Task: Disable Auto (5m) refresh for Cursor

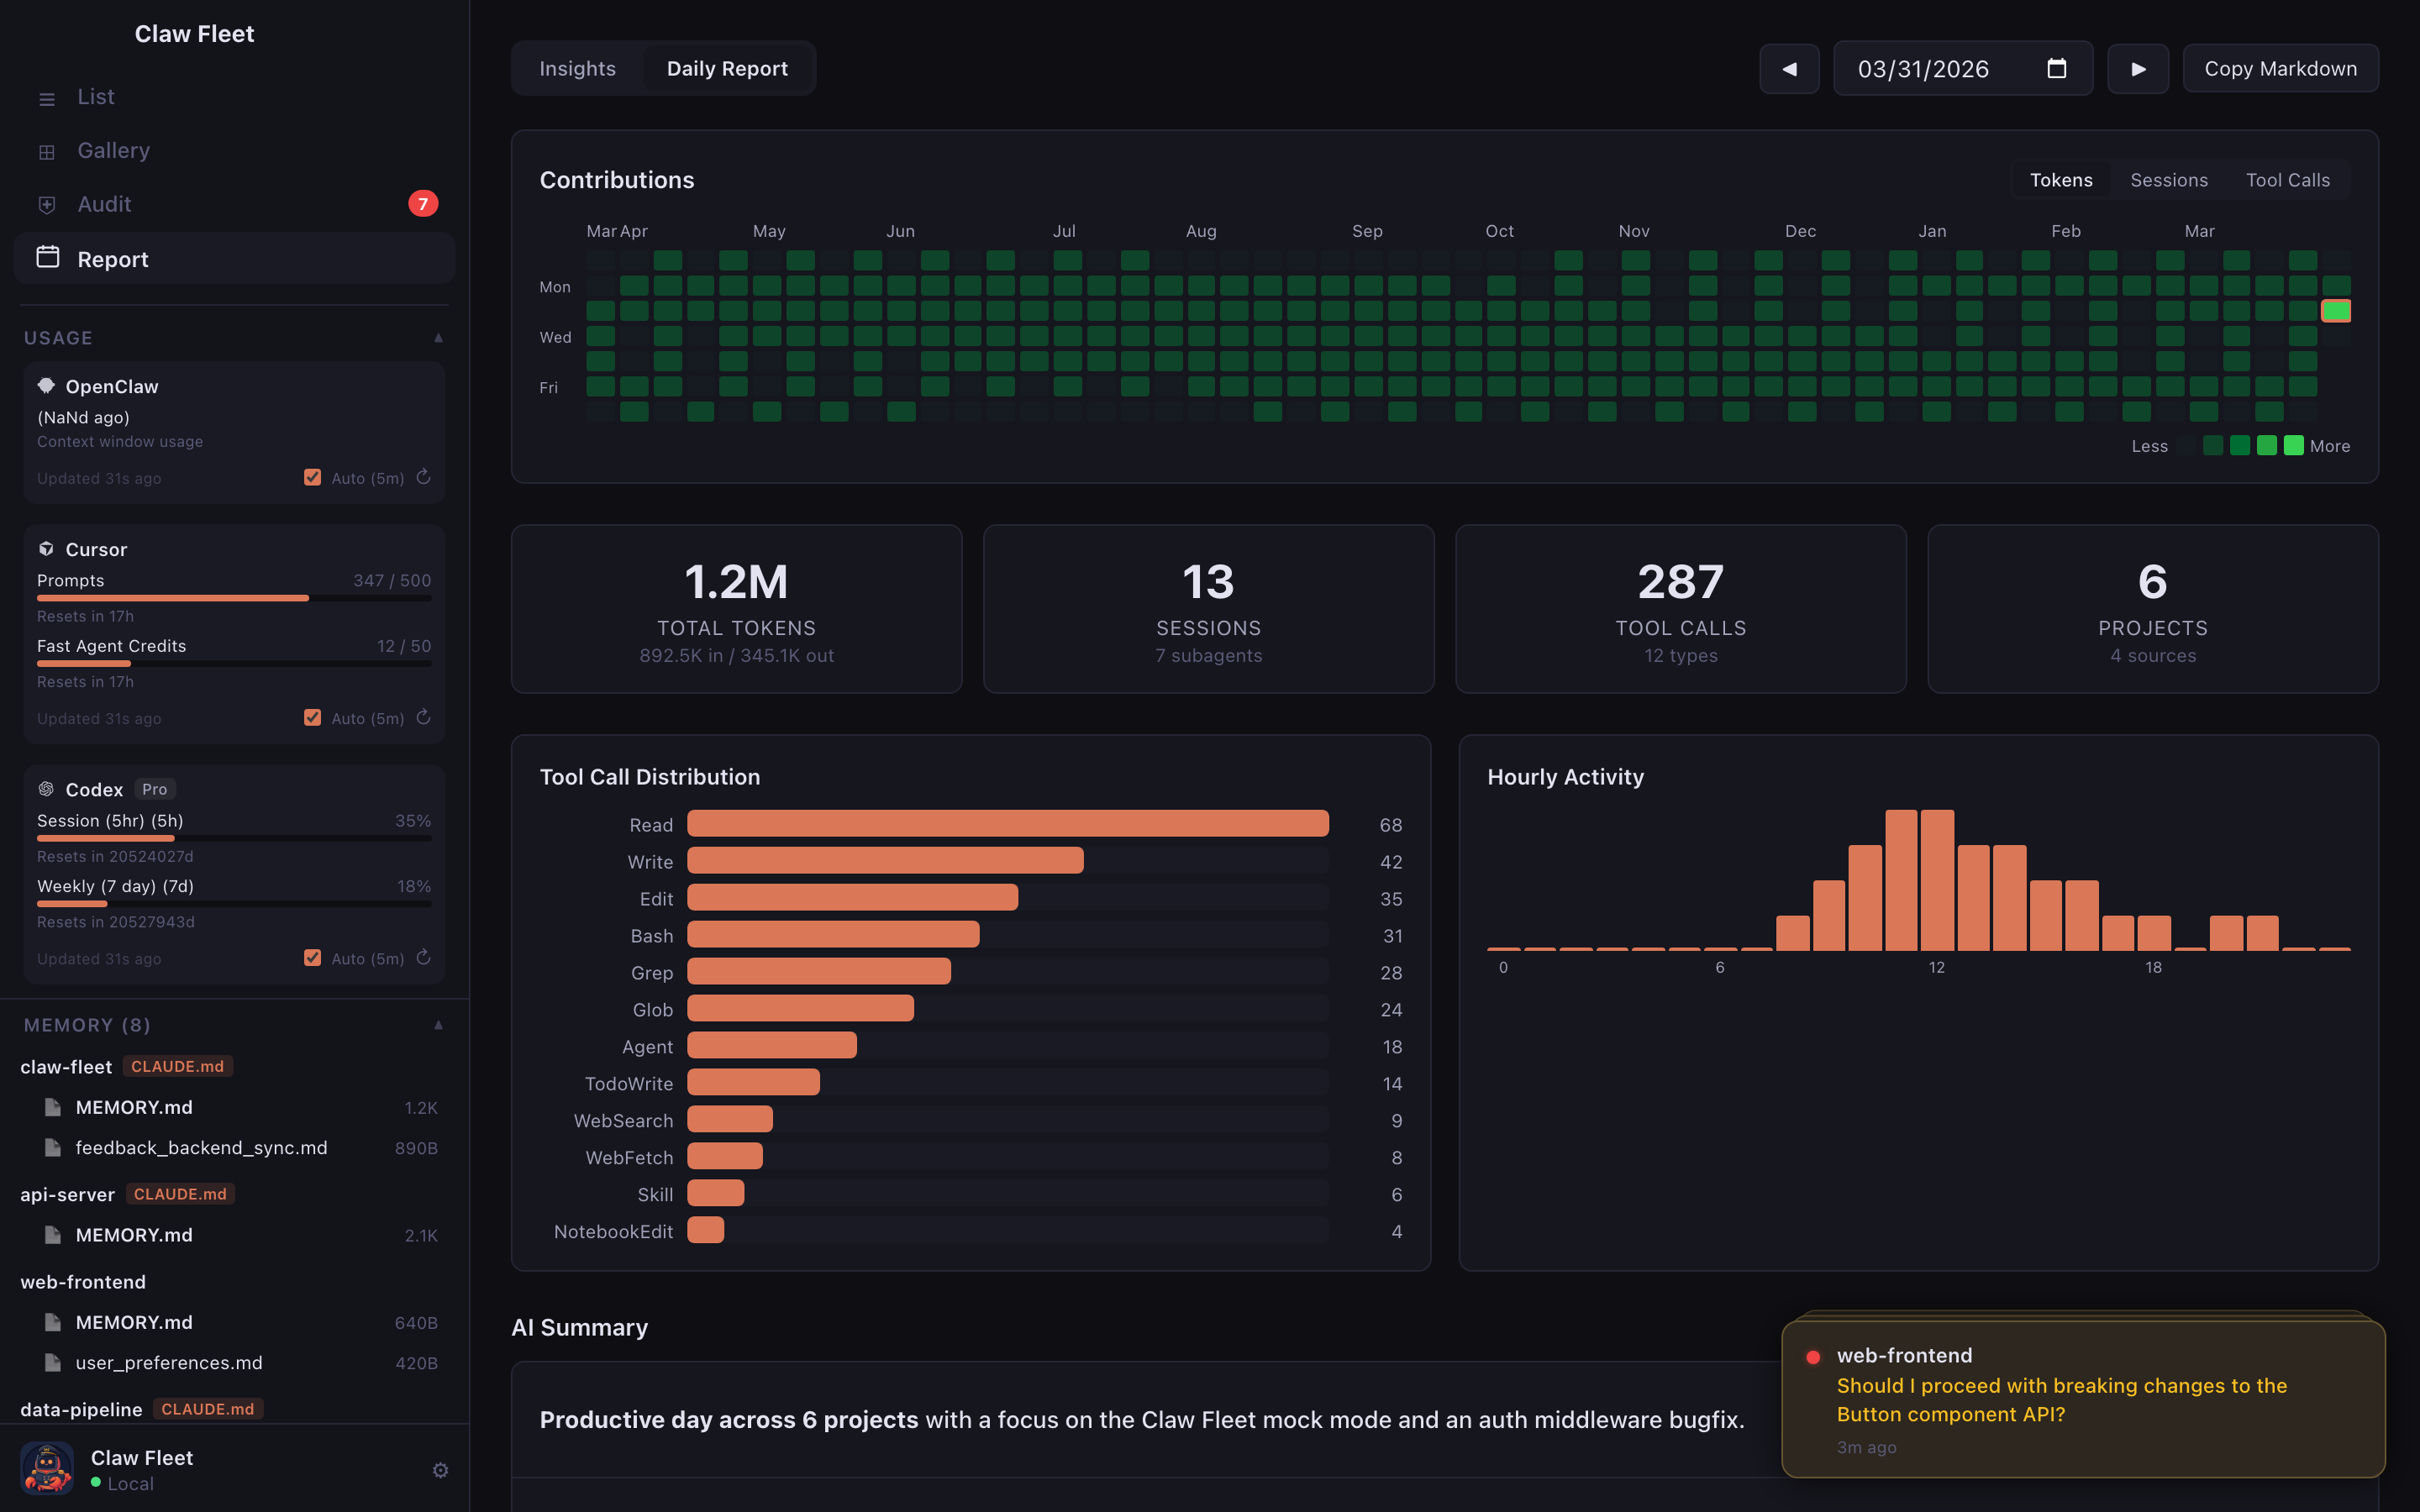Action: point(313,718)
